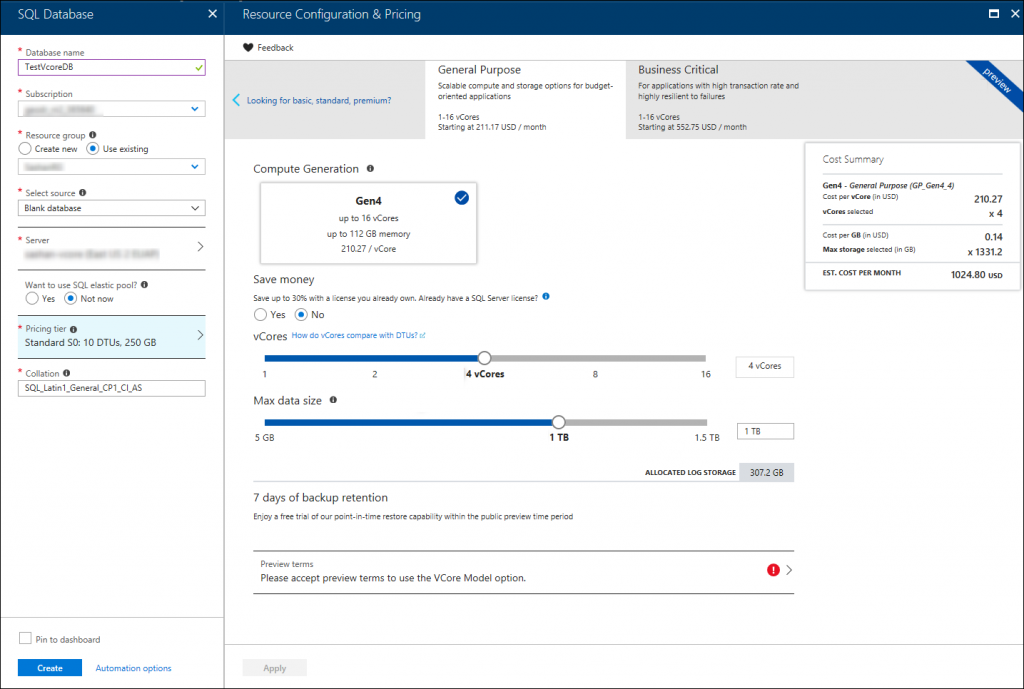The height and width of the screenshot is (689, 1024).
Task: Click the Resource group info icon
Action: coord(92,134)
